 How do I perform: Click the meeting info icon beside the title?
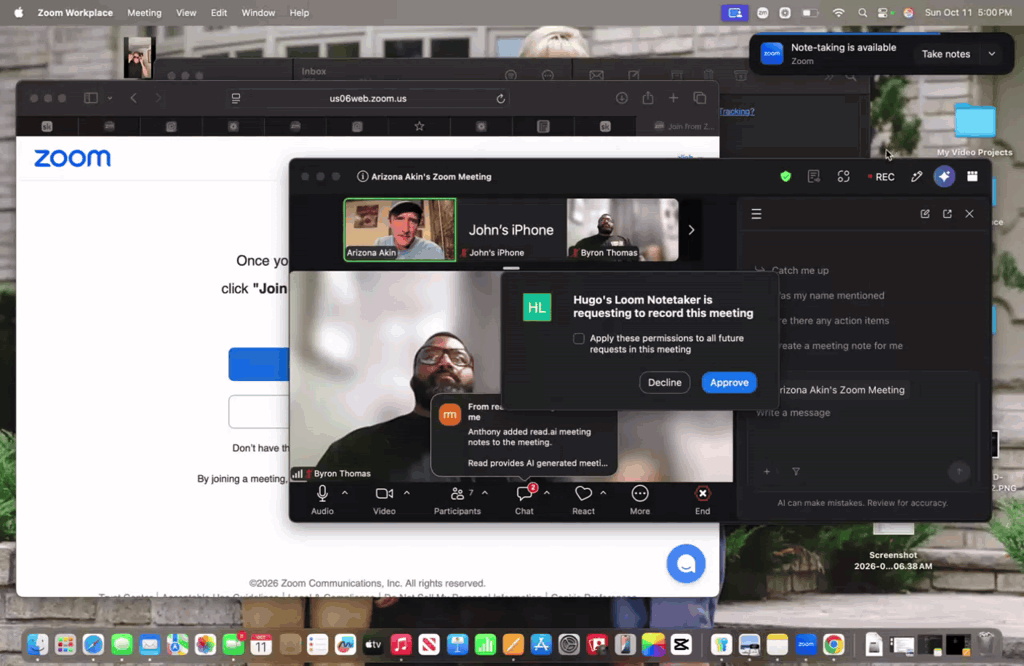(x=362, y=176)
